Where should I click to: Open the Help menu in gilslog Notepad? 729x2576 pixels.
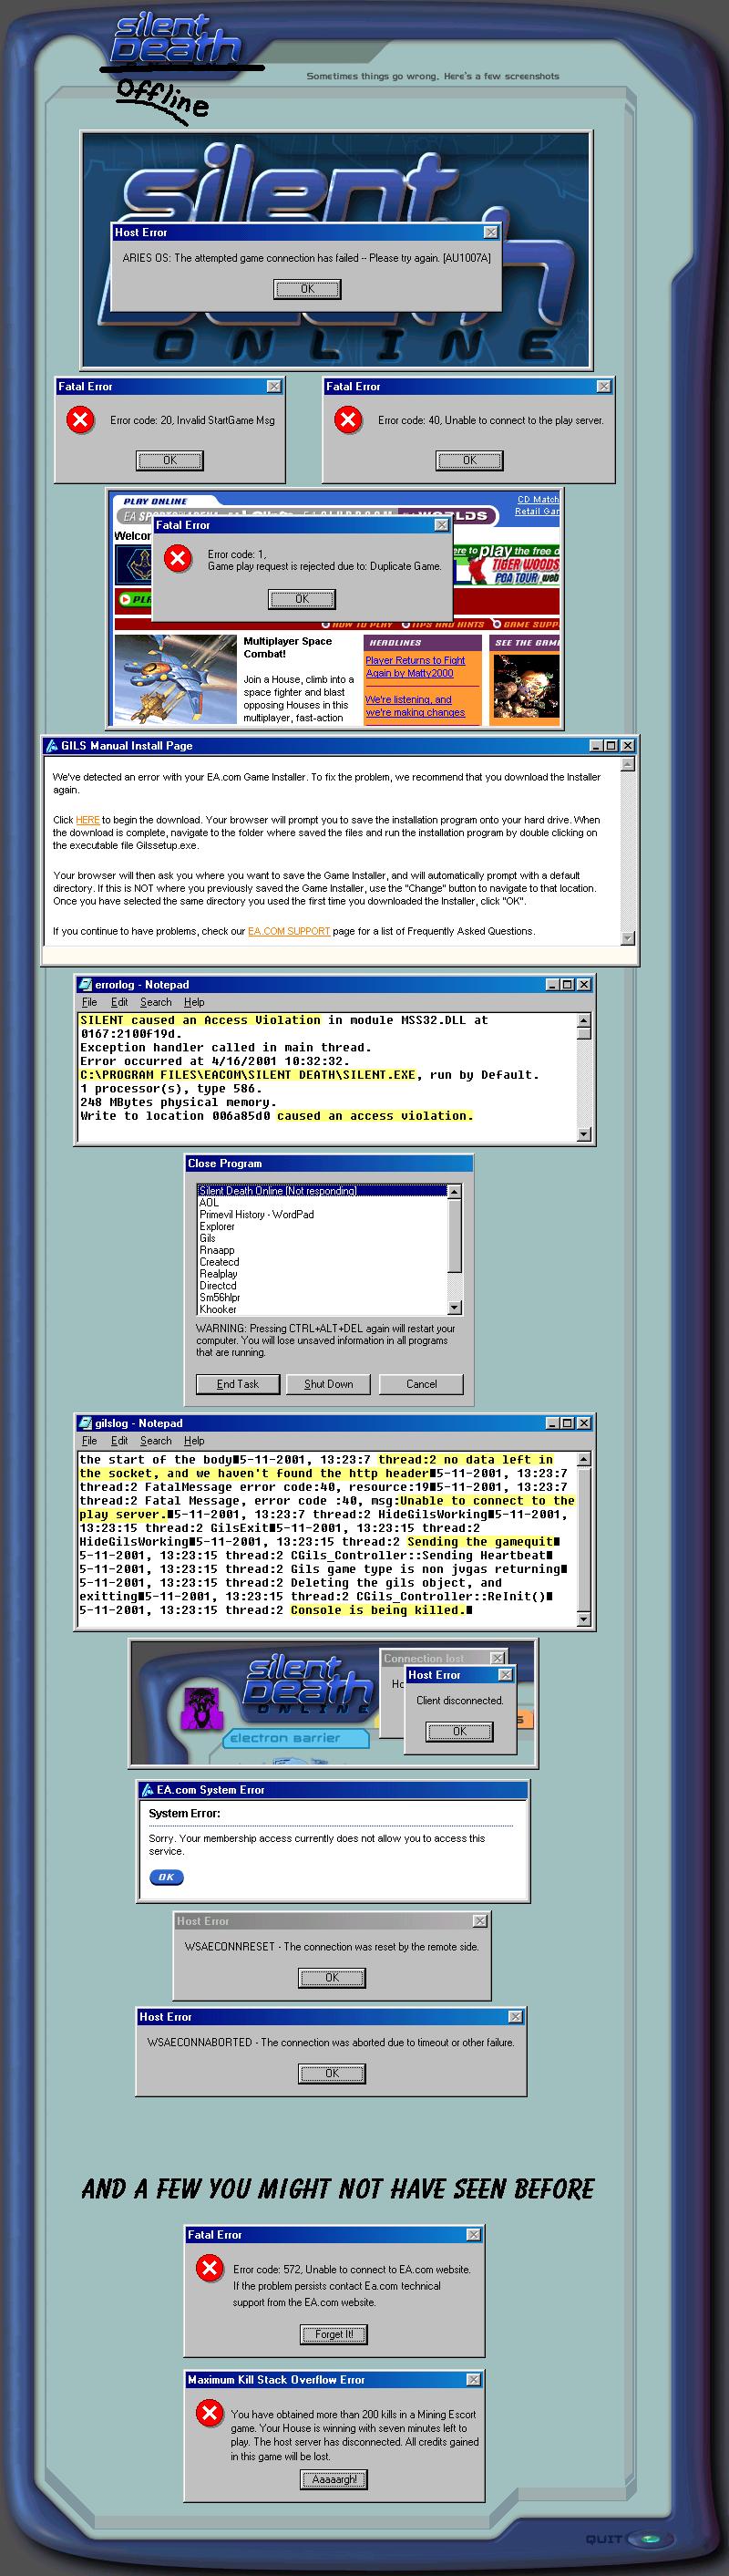pos(194,1441)
